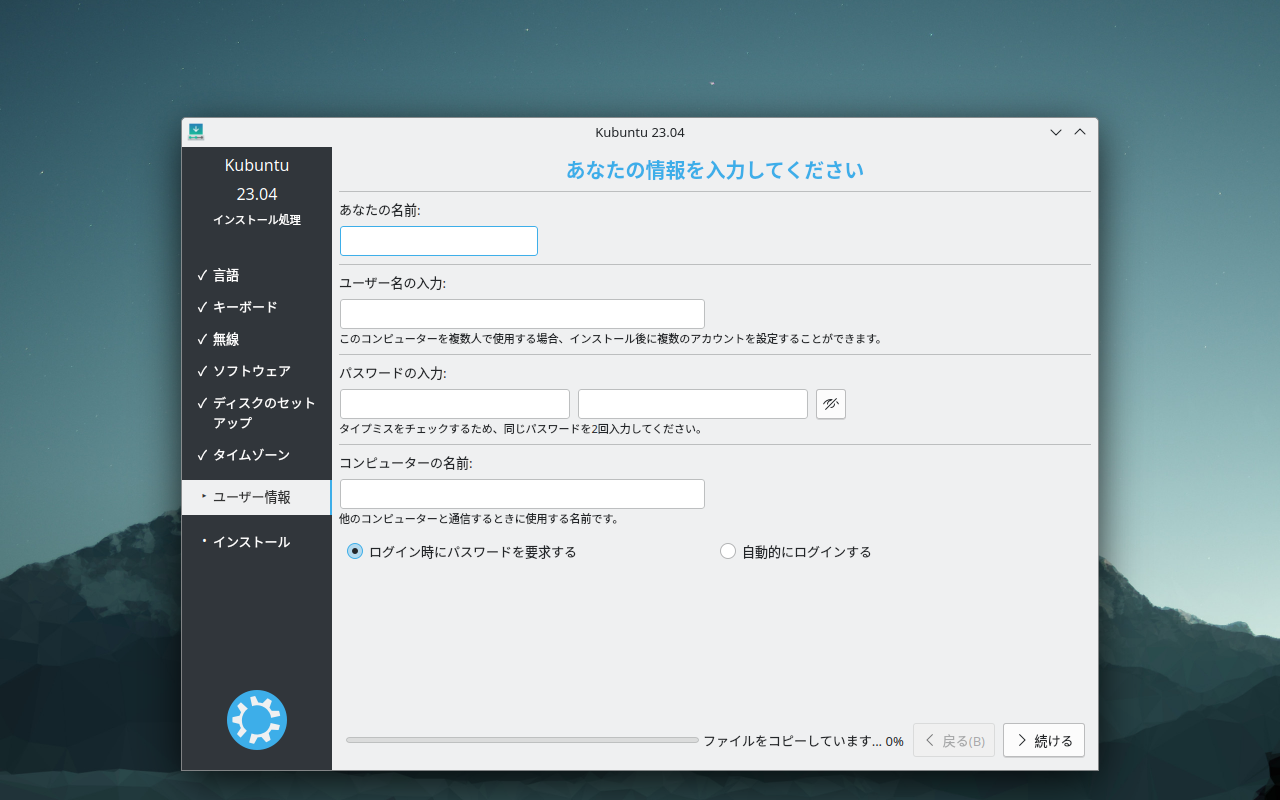Click the このコンピューターを複数人で使用する hint text
Screen dimensions: 1280x800
click(612, 339)
